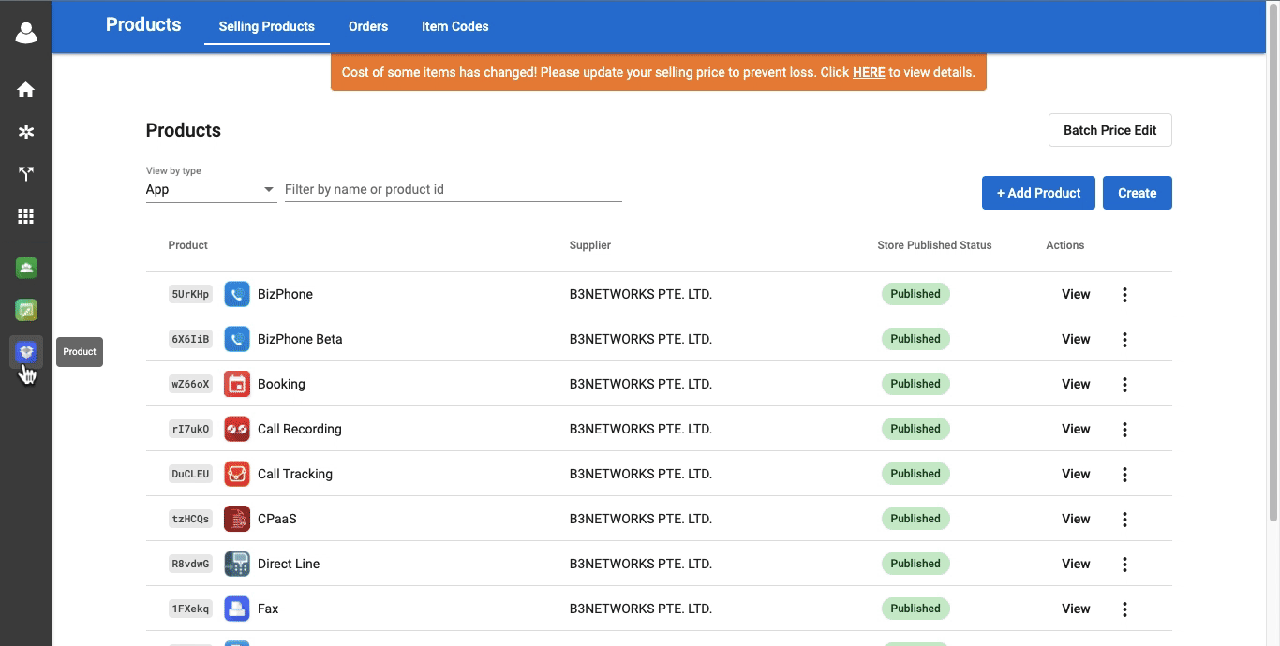
Task: Click the Batch Price Edit button
Action: coord(1110,130)
